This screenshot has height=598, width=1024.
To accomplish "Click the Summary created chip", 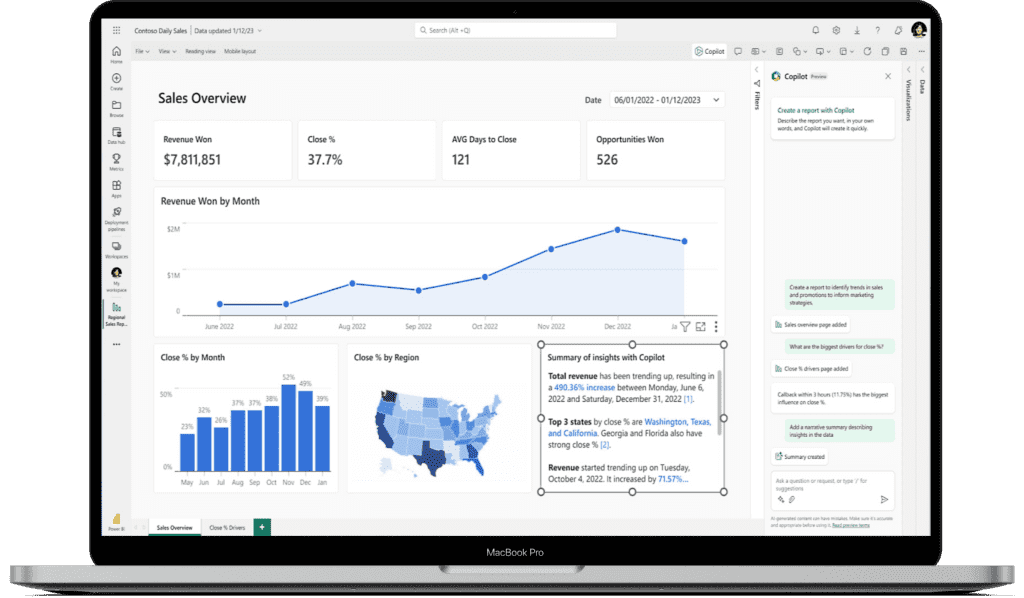I will pos(799,457).
